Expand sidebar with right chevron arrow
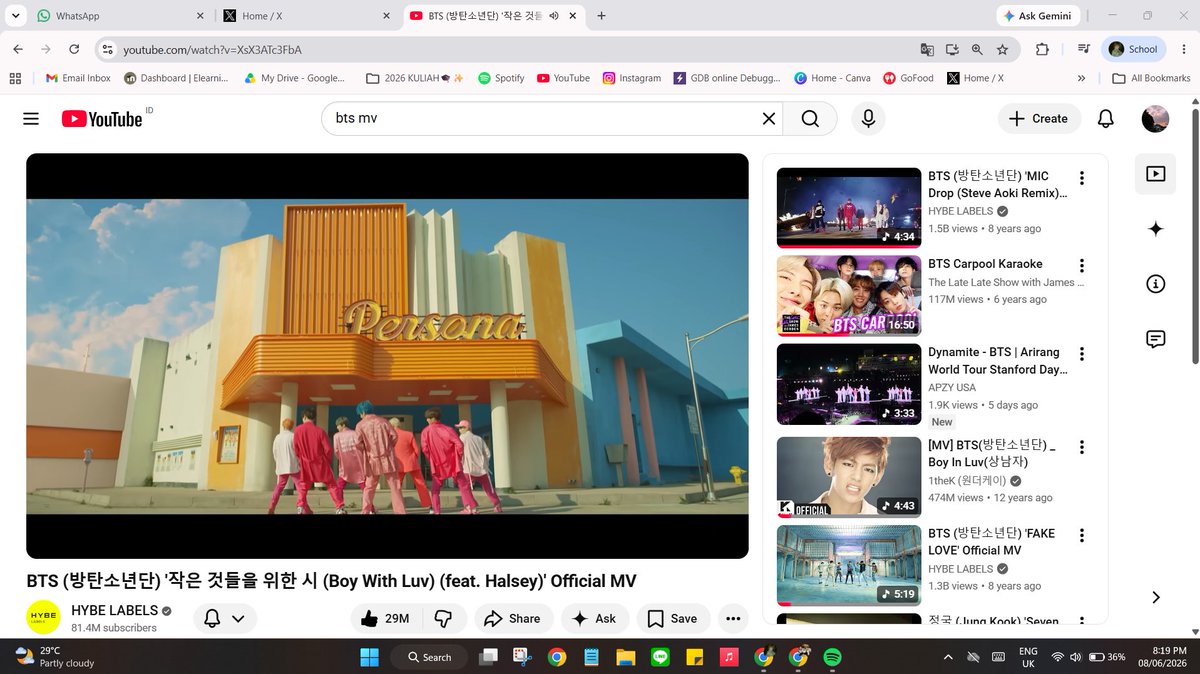1200x674 pixels. pyautogui.click(x=1156, y=597)
